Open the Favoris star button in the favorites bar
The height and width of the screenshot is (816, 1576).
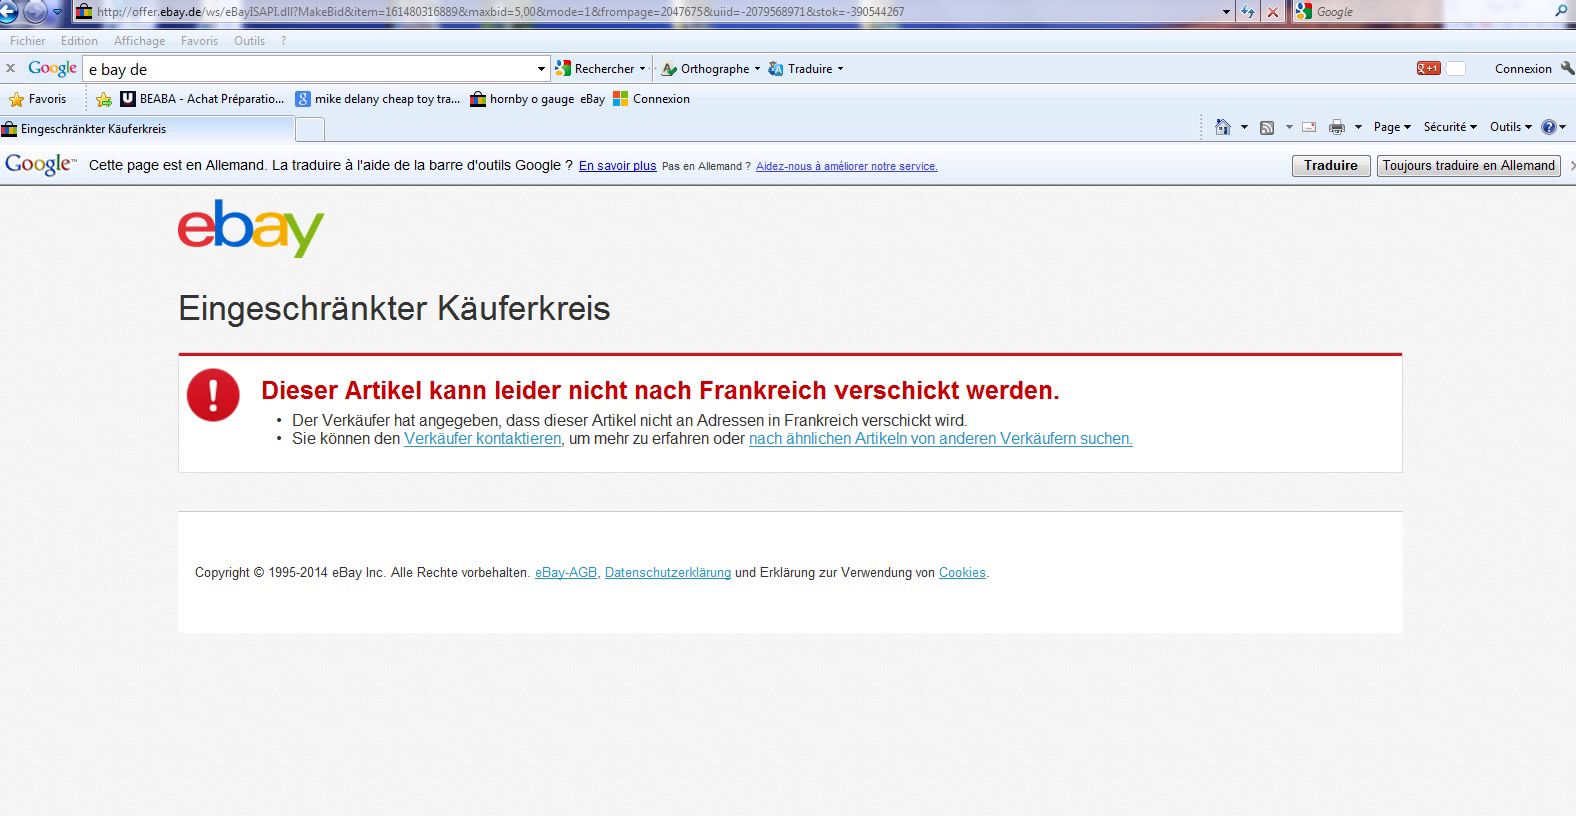(37, 99)
